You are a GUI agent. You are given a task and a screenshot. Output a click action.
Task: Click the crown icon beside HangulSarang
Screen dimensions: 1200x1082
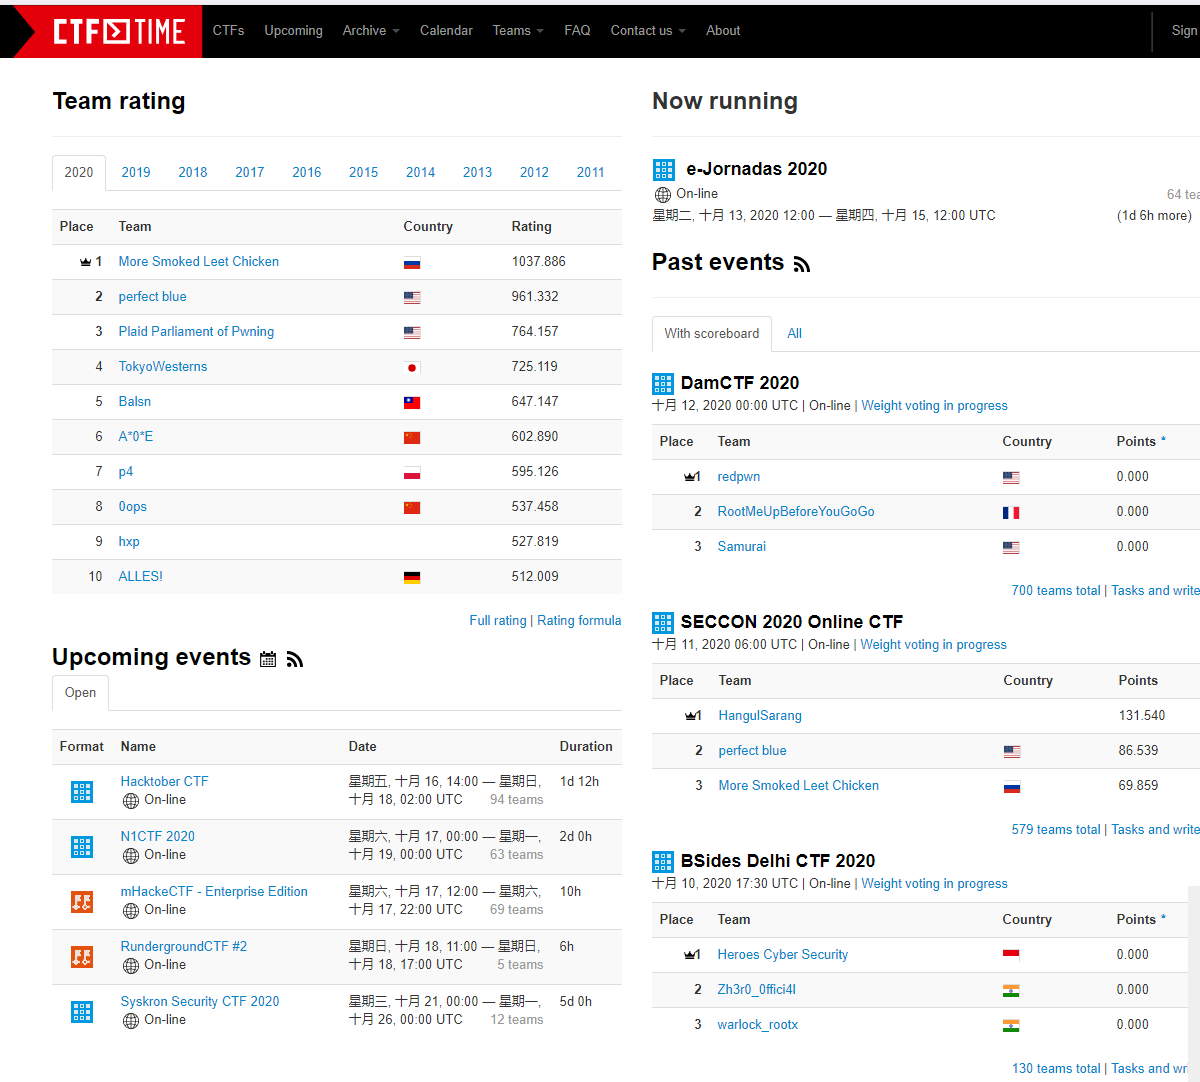click(691, 716)
